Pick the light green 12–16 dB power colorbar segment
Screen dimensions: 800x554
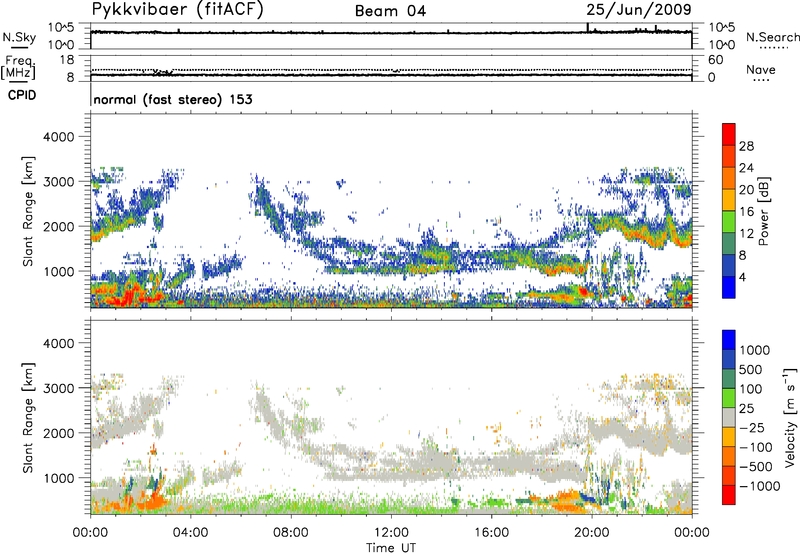[x=729, y=222]
